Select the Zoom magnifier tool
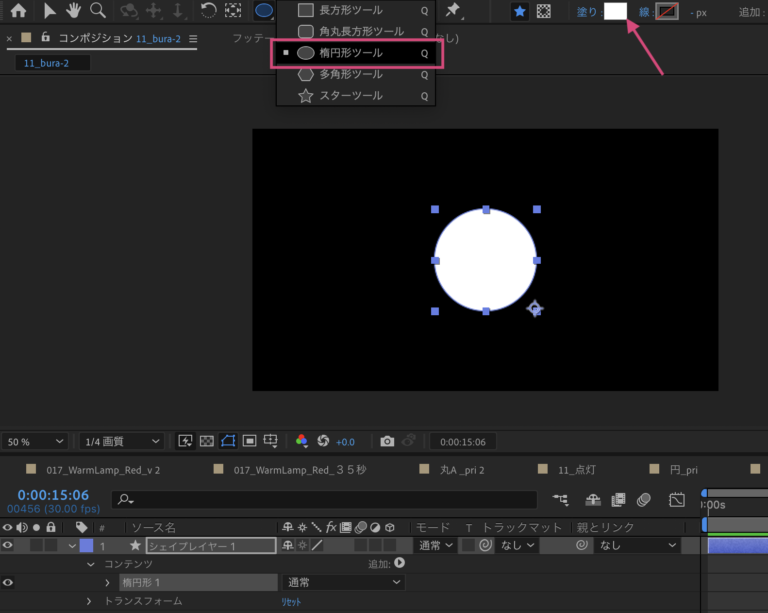This screenshot has width=768, height=613. 98,11
